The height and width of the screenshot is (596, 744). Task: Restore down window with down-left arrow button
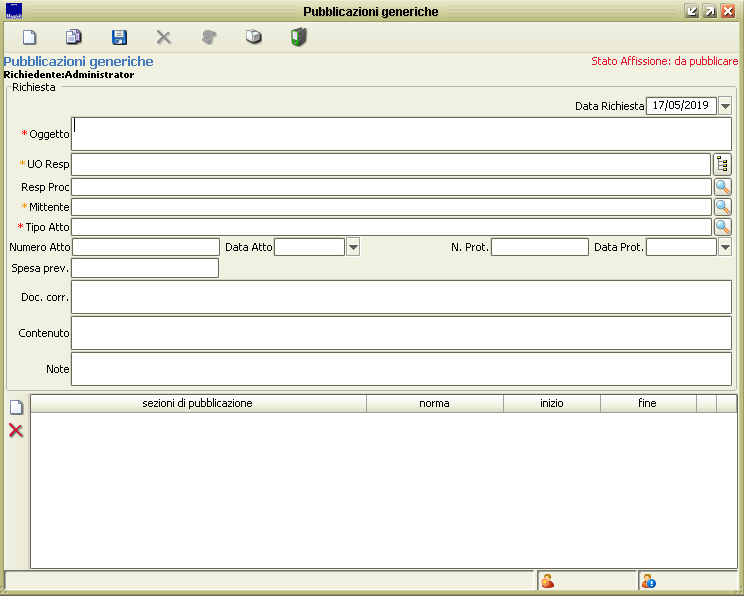(x=692, y=11)
